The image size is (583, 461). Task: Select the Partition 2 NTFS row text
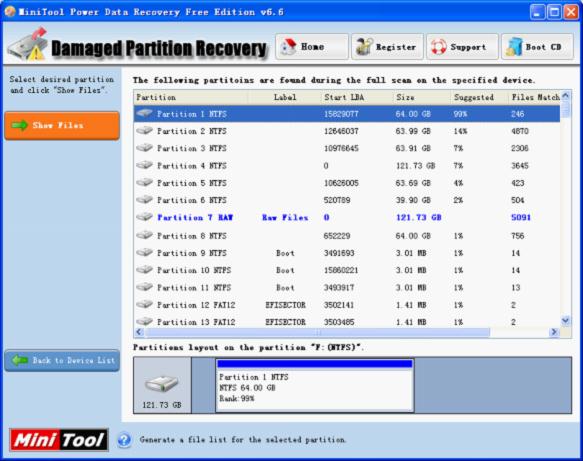[191, 131]
